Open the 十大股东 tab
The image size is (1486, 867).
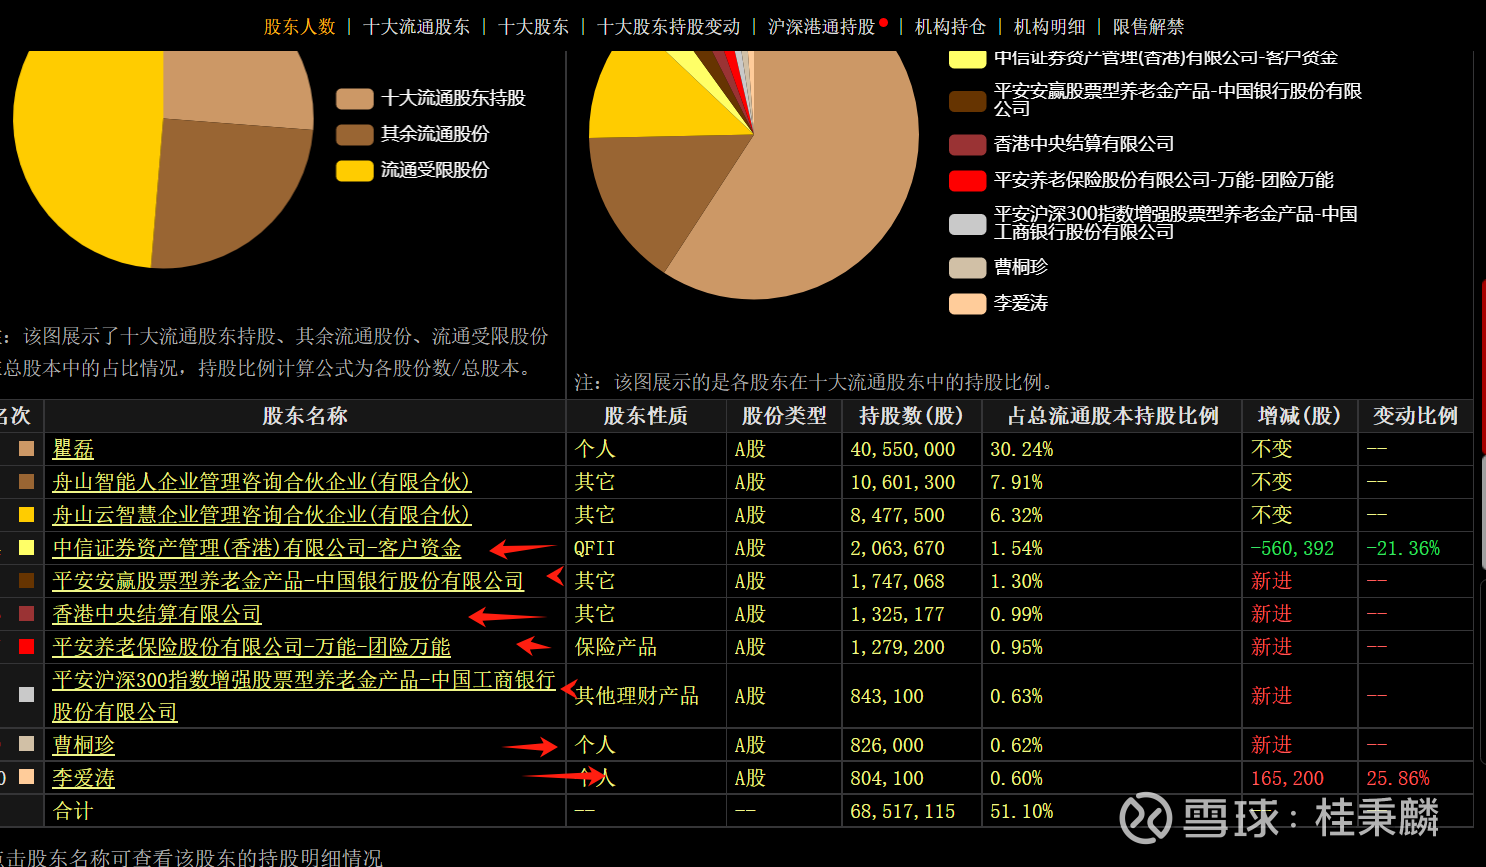533,27
